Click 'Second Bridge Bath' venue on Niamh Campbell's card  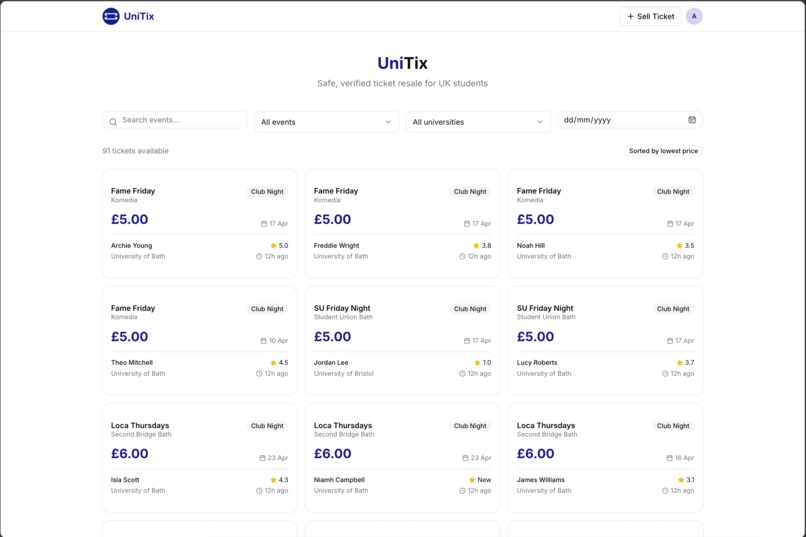344,434
